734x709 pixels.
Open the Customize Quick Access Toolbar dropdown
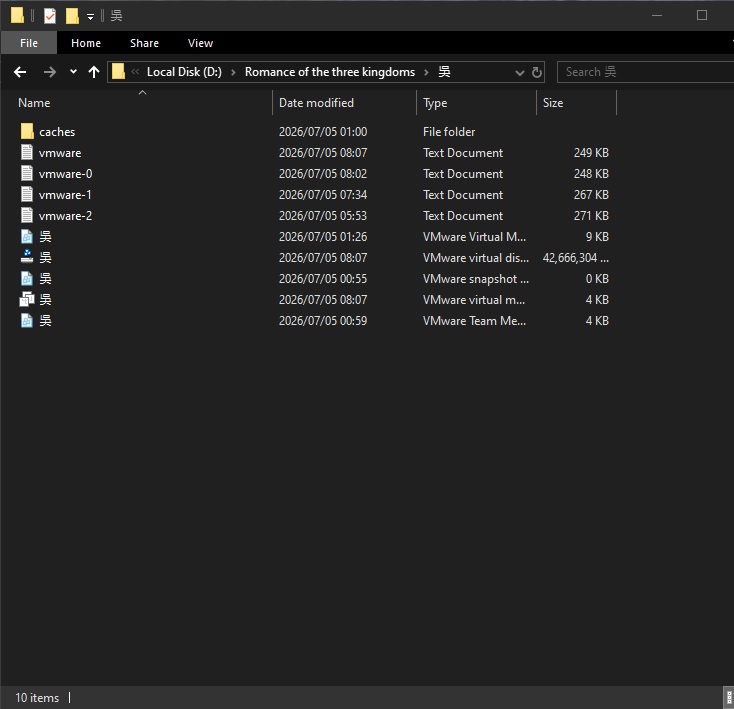point(90,17)
